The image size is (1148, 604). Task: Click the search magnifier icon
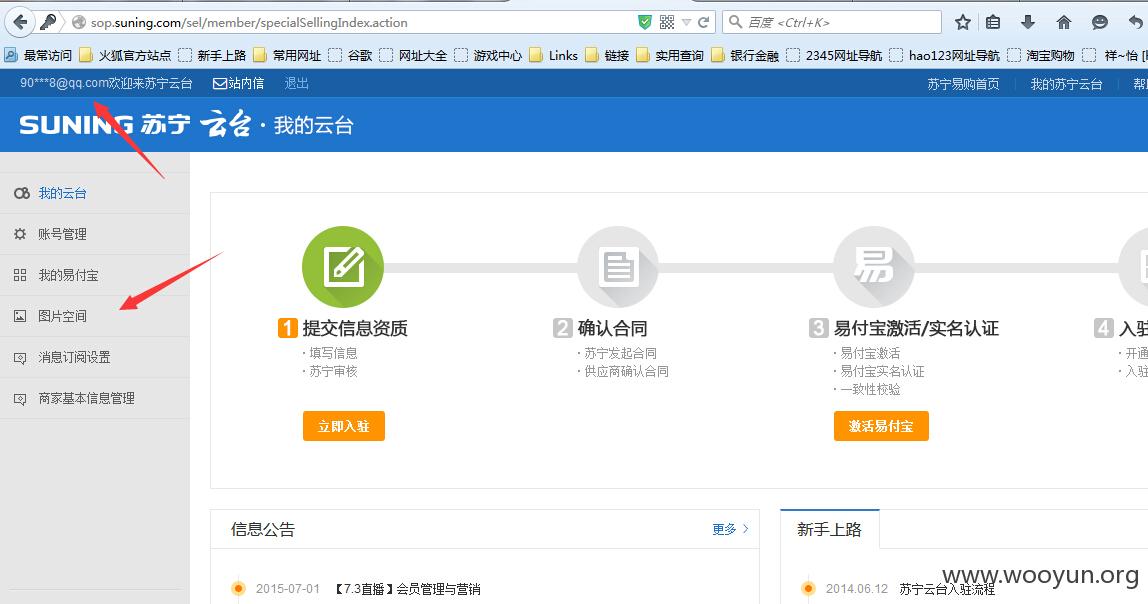coord(735,22)
